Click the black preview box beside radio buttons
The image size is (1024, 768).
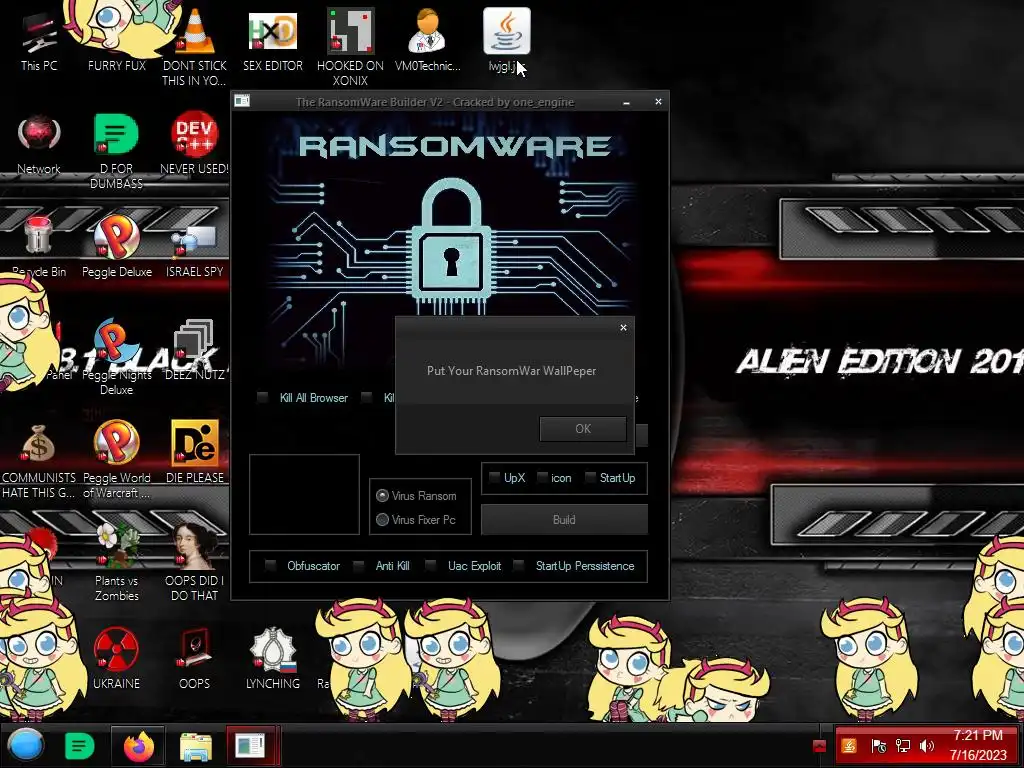[304, 494]
